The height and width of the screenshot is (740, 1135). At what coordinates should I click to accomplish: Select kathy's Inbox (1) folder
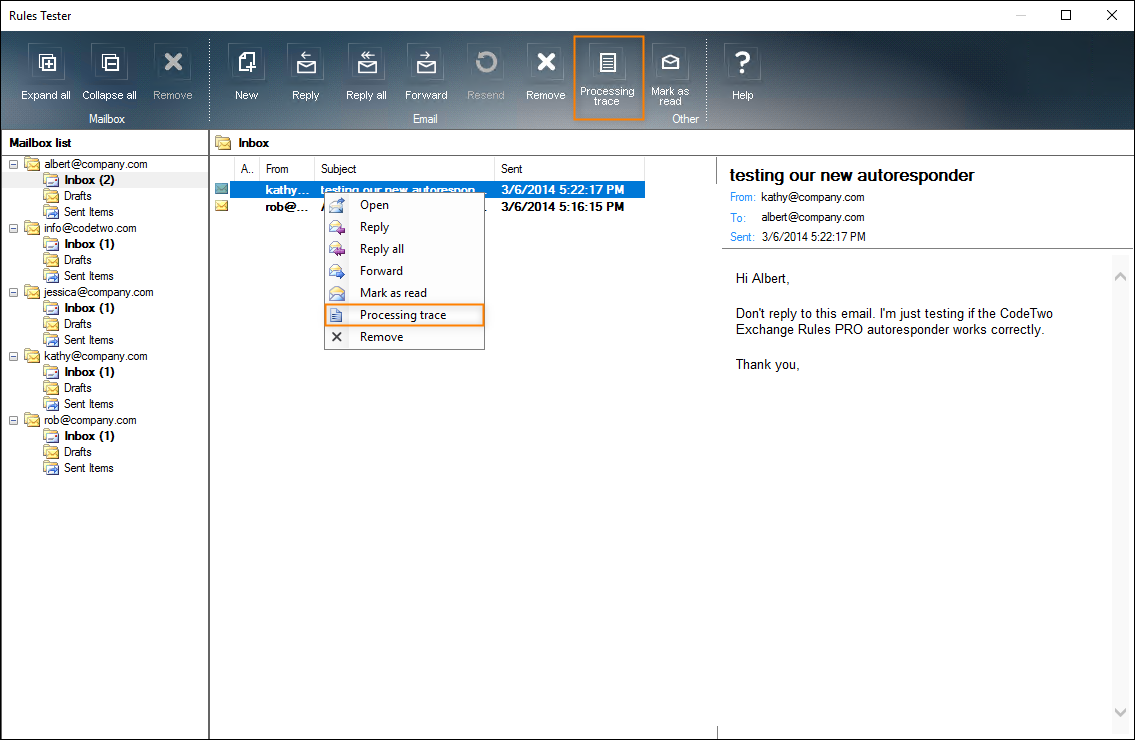point(89,372)
